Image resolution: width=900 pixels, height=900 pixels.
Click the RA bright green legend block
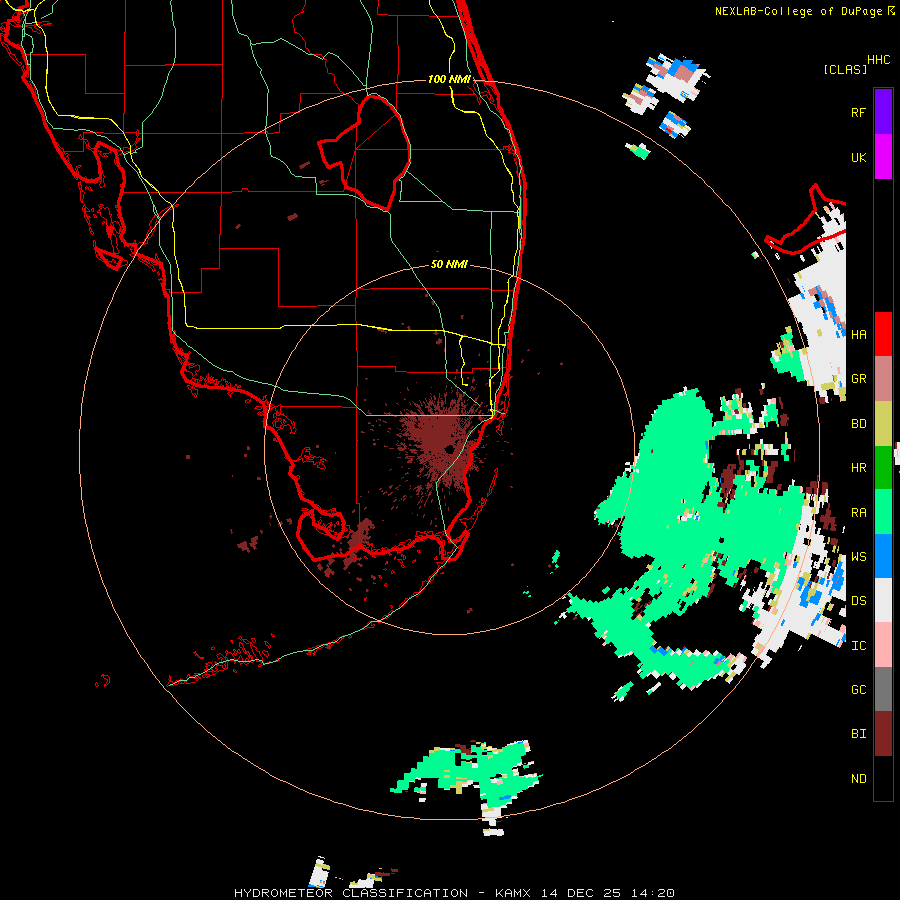[x=883, y=512]
